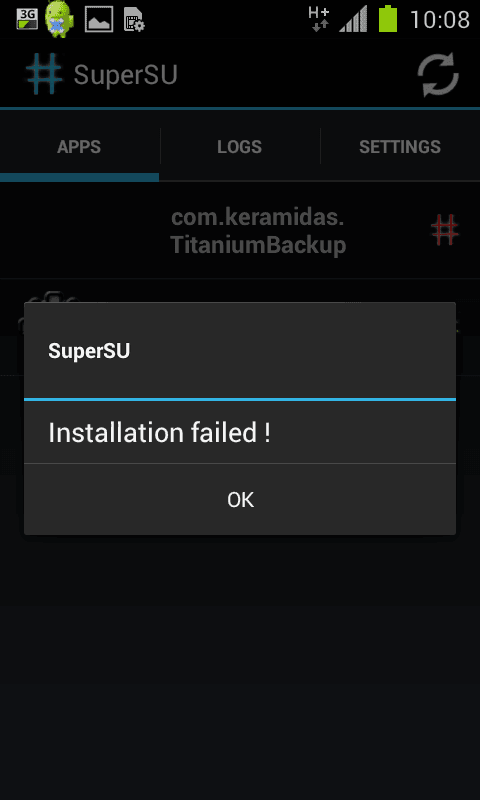Switch to the LOGS tab
This screenshot has width=480, height=800.
[240, 147]
